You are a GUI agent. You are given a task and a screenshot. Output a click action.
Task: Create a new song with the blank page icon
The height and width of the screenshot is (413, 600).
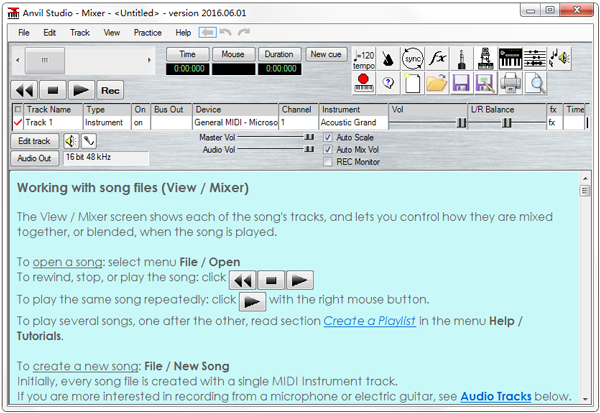tap(412, 83)
